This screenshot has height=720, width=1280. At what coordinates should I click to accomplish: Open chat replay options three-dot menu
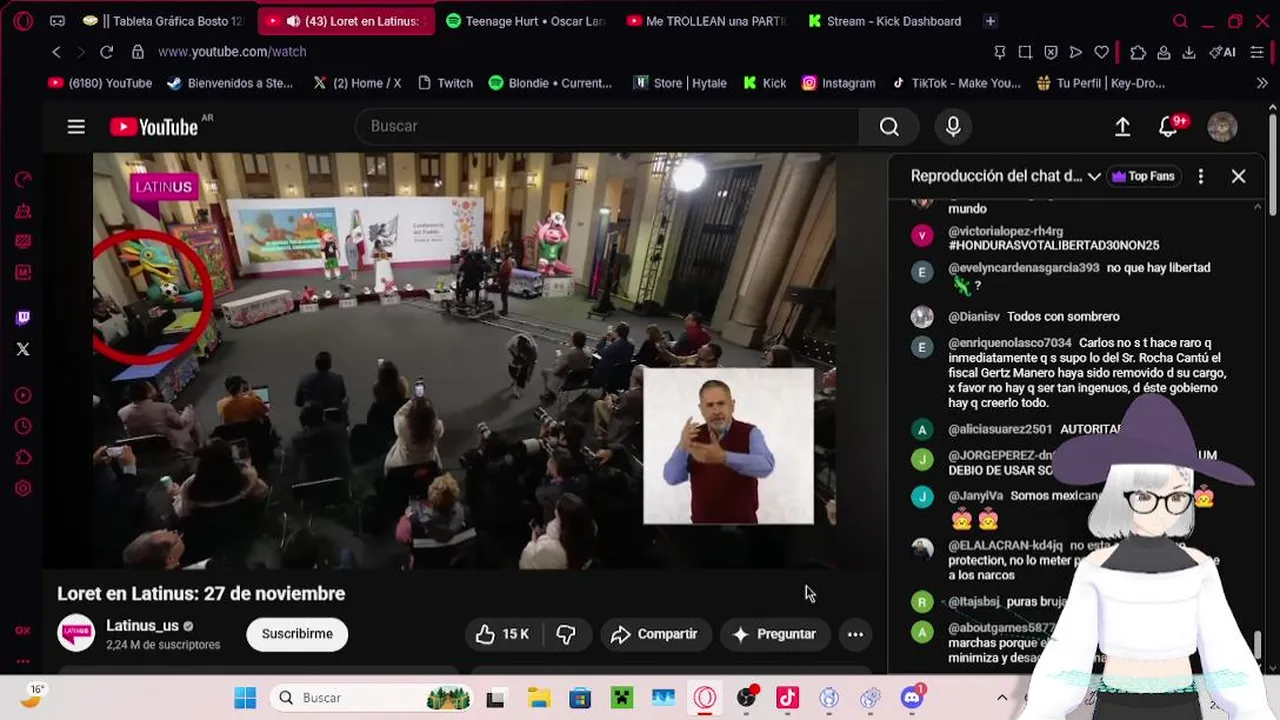pos(1200,176)
